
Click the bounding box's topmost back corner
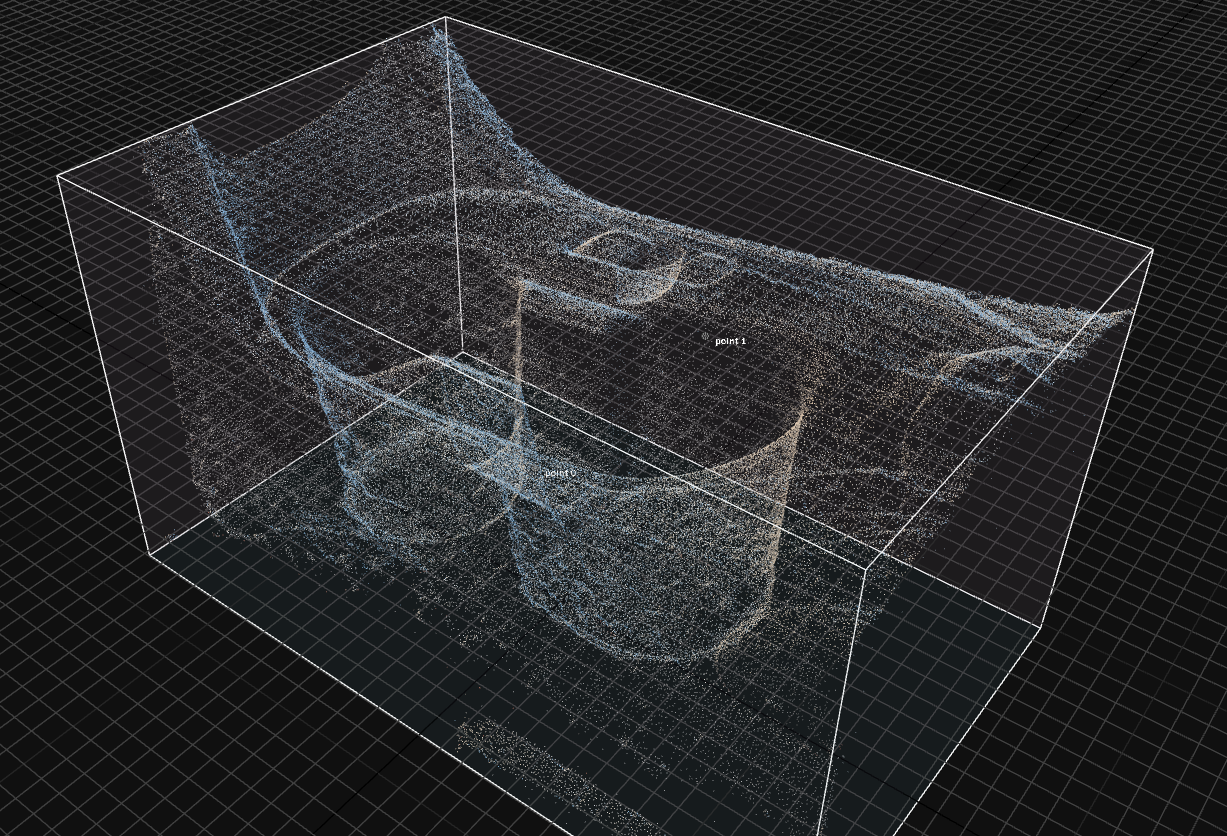point(446,18)
